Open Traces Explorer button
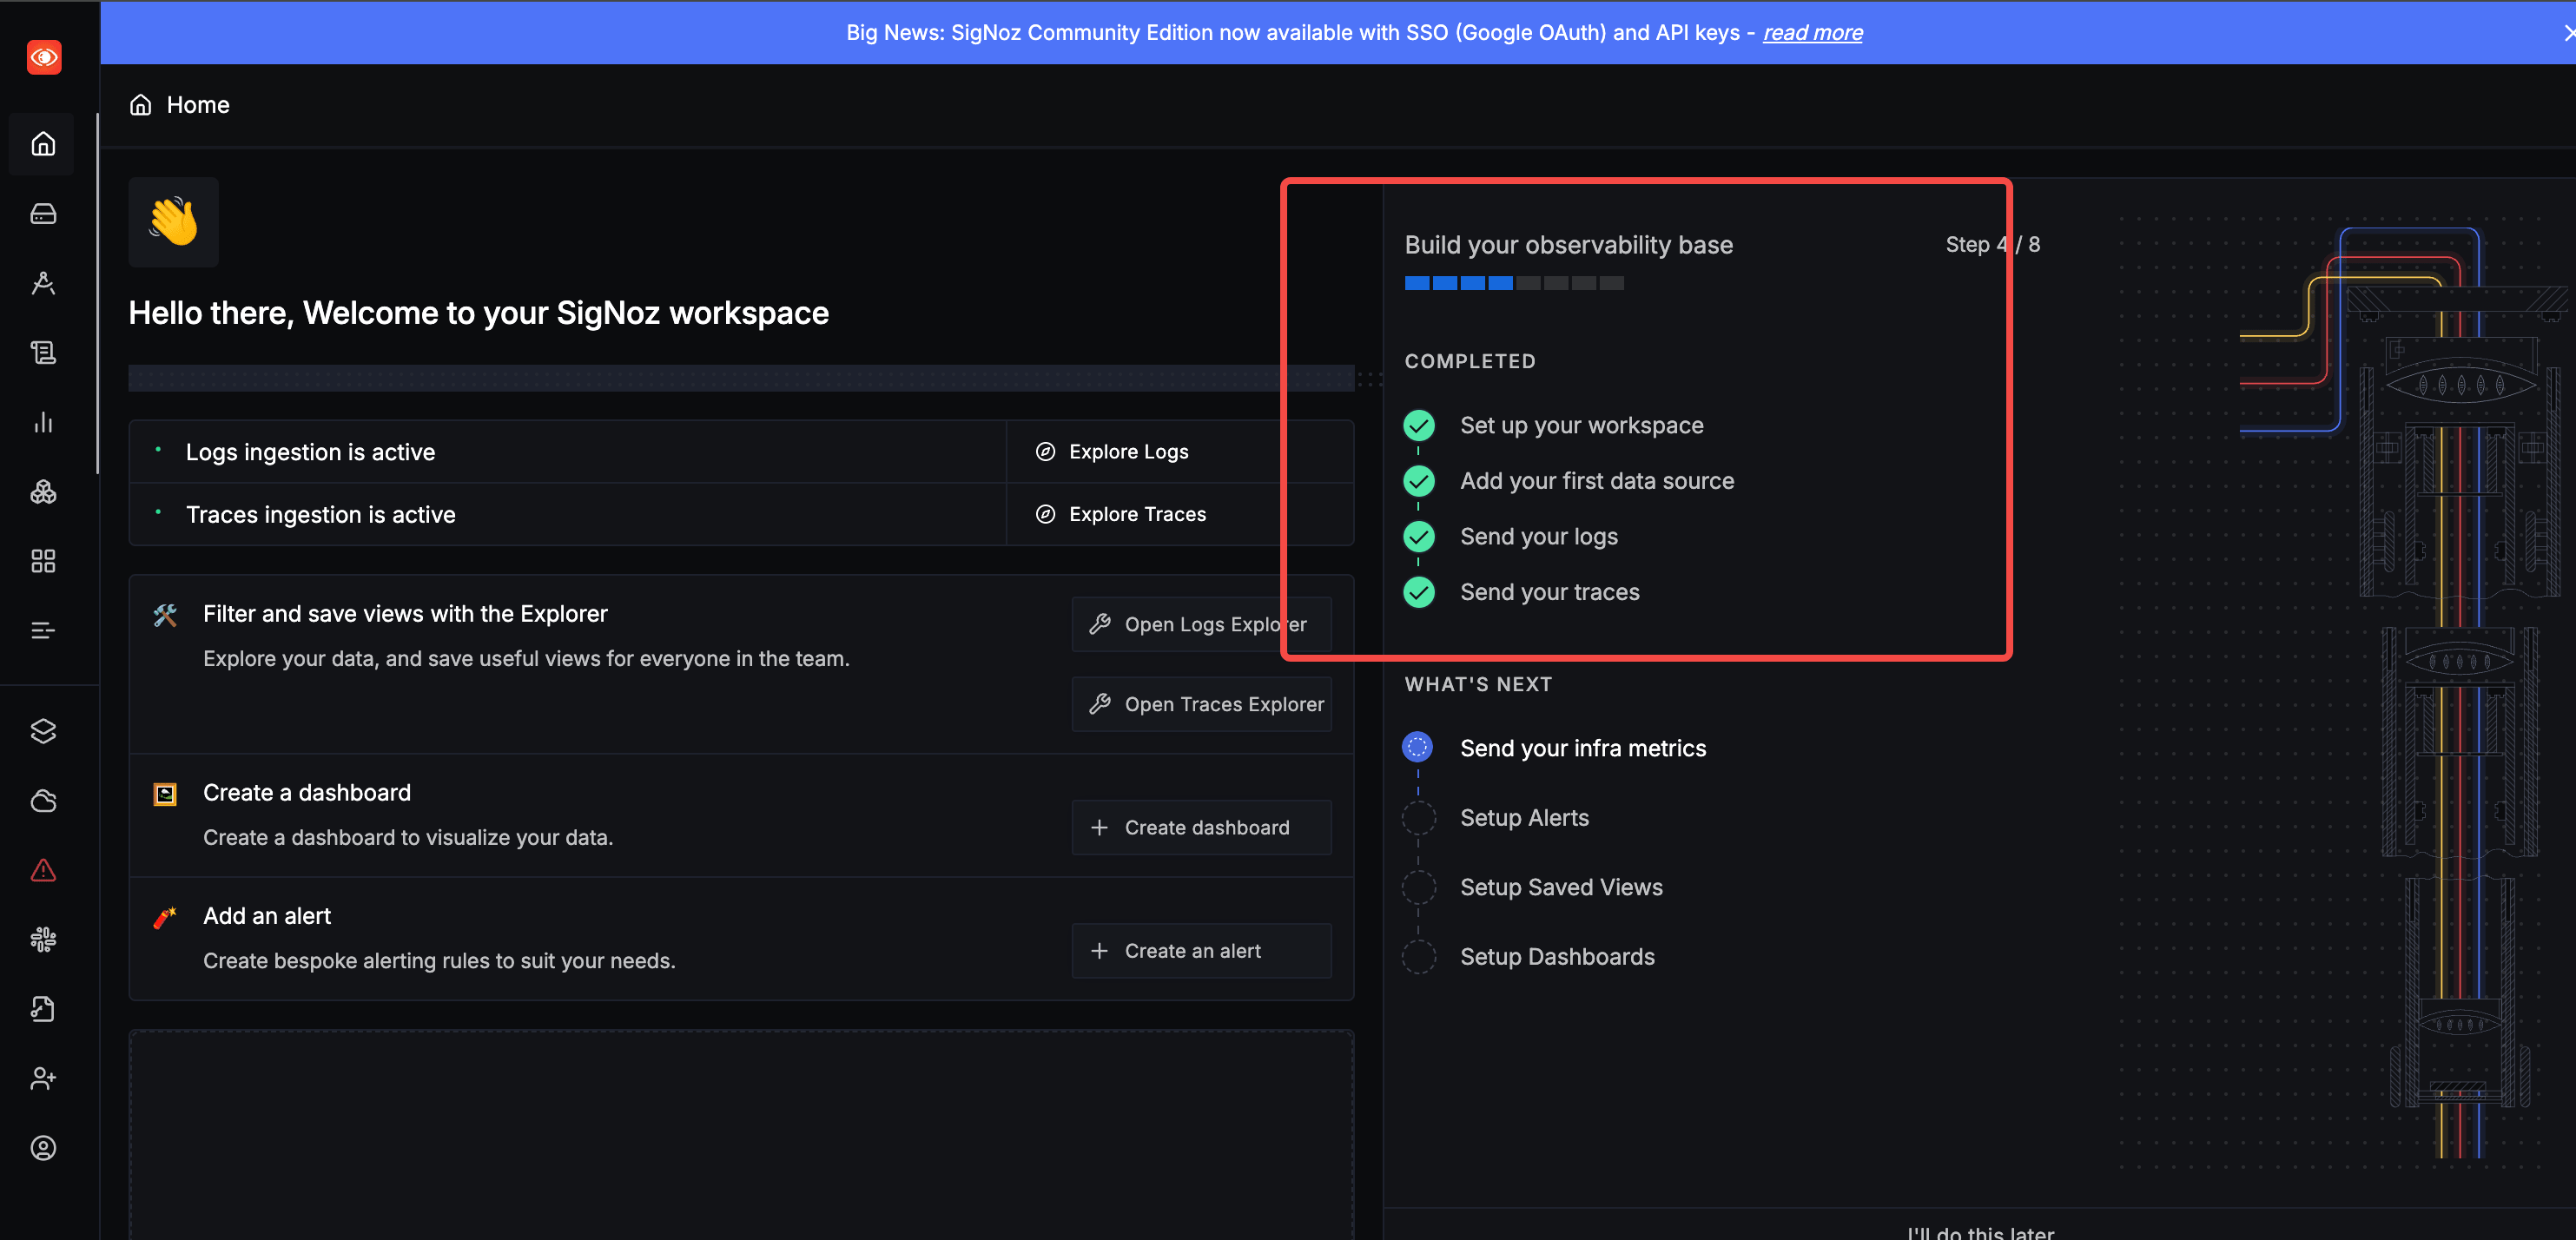This screenshot has height=1240, width=2576. (x=1201, y=704)
